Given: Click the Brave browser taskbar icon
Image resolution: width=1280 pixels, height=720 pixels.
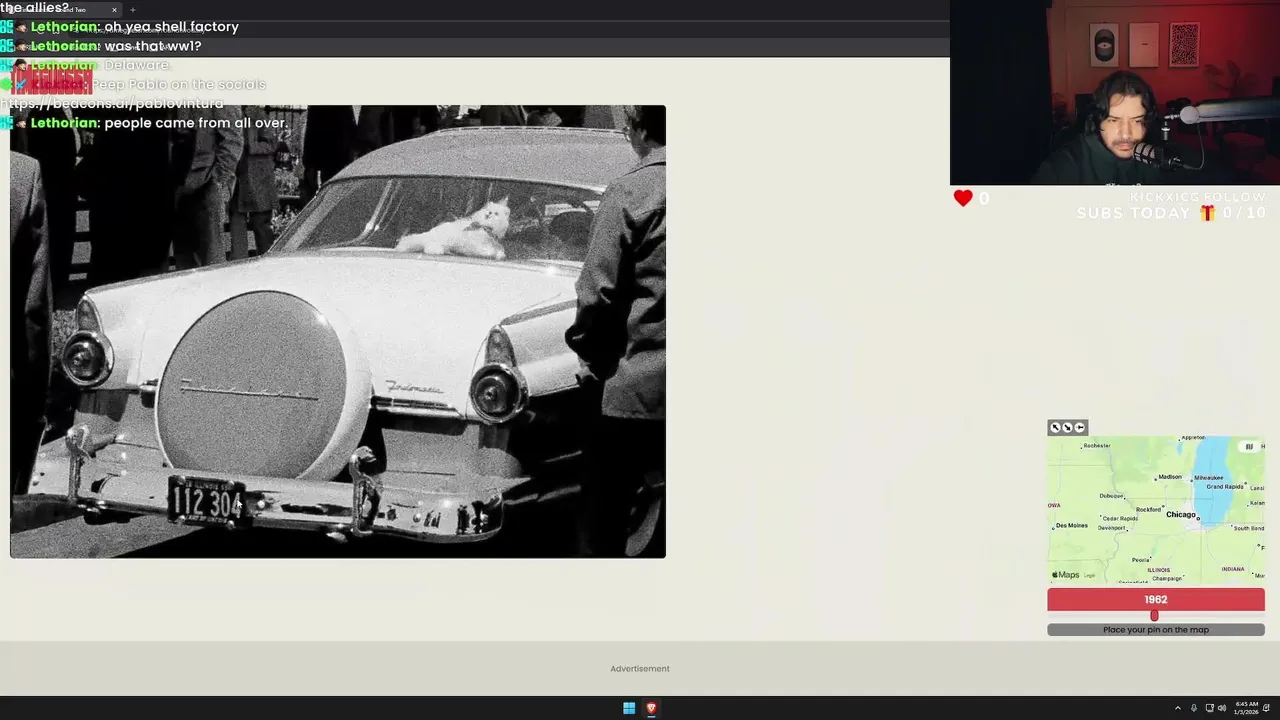Looking at the screenshot, I should (651, 708).
